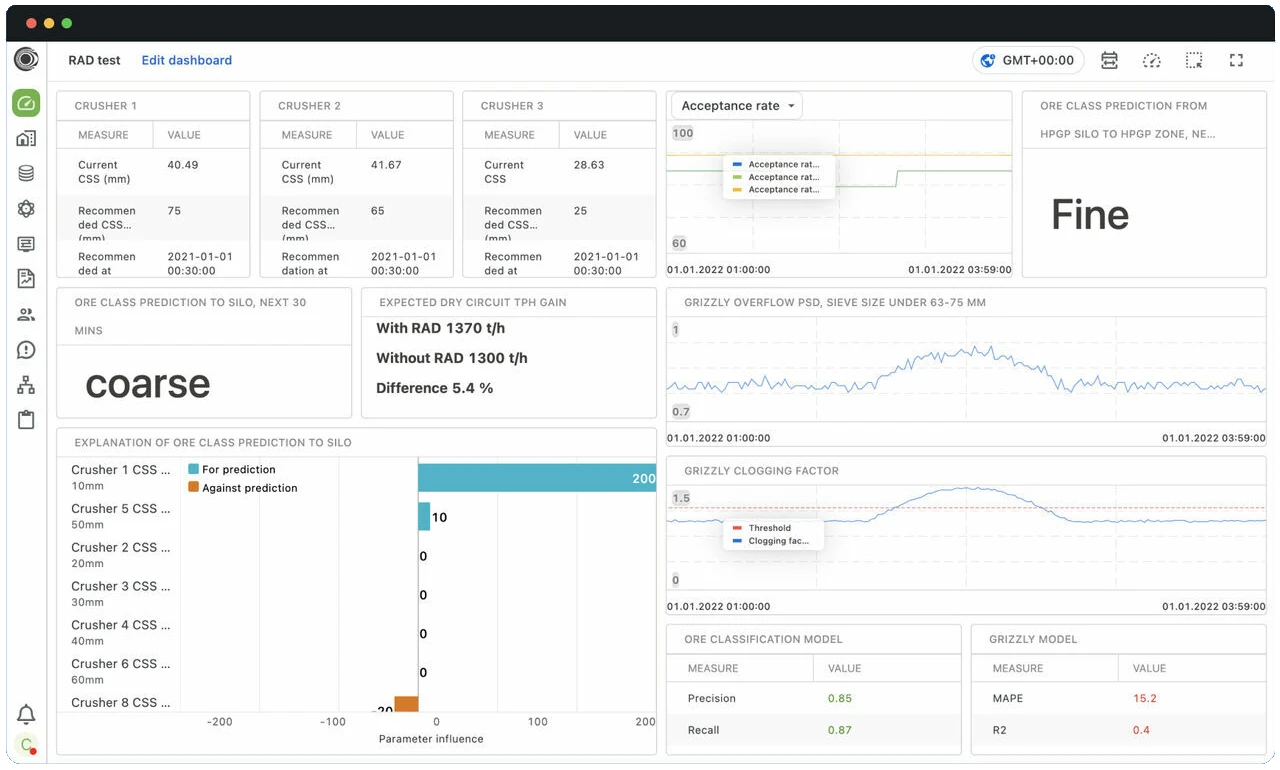Open the notifications bell icon
Image resolution: width=1280 pixels, height=770 pixels.
click(x=26, y=714)
